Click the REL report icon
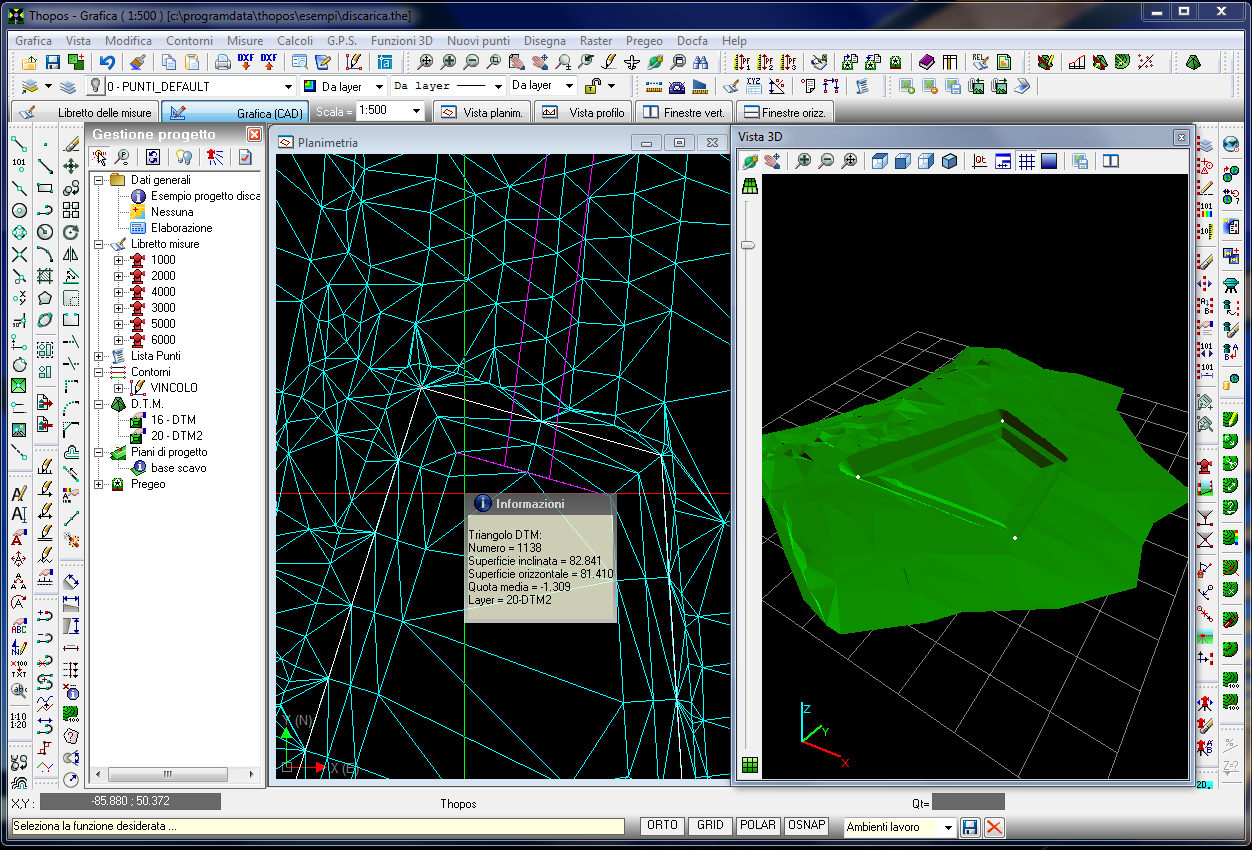This screenshot has width=1252, height=850. [980, 62]
